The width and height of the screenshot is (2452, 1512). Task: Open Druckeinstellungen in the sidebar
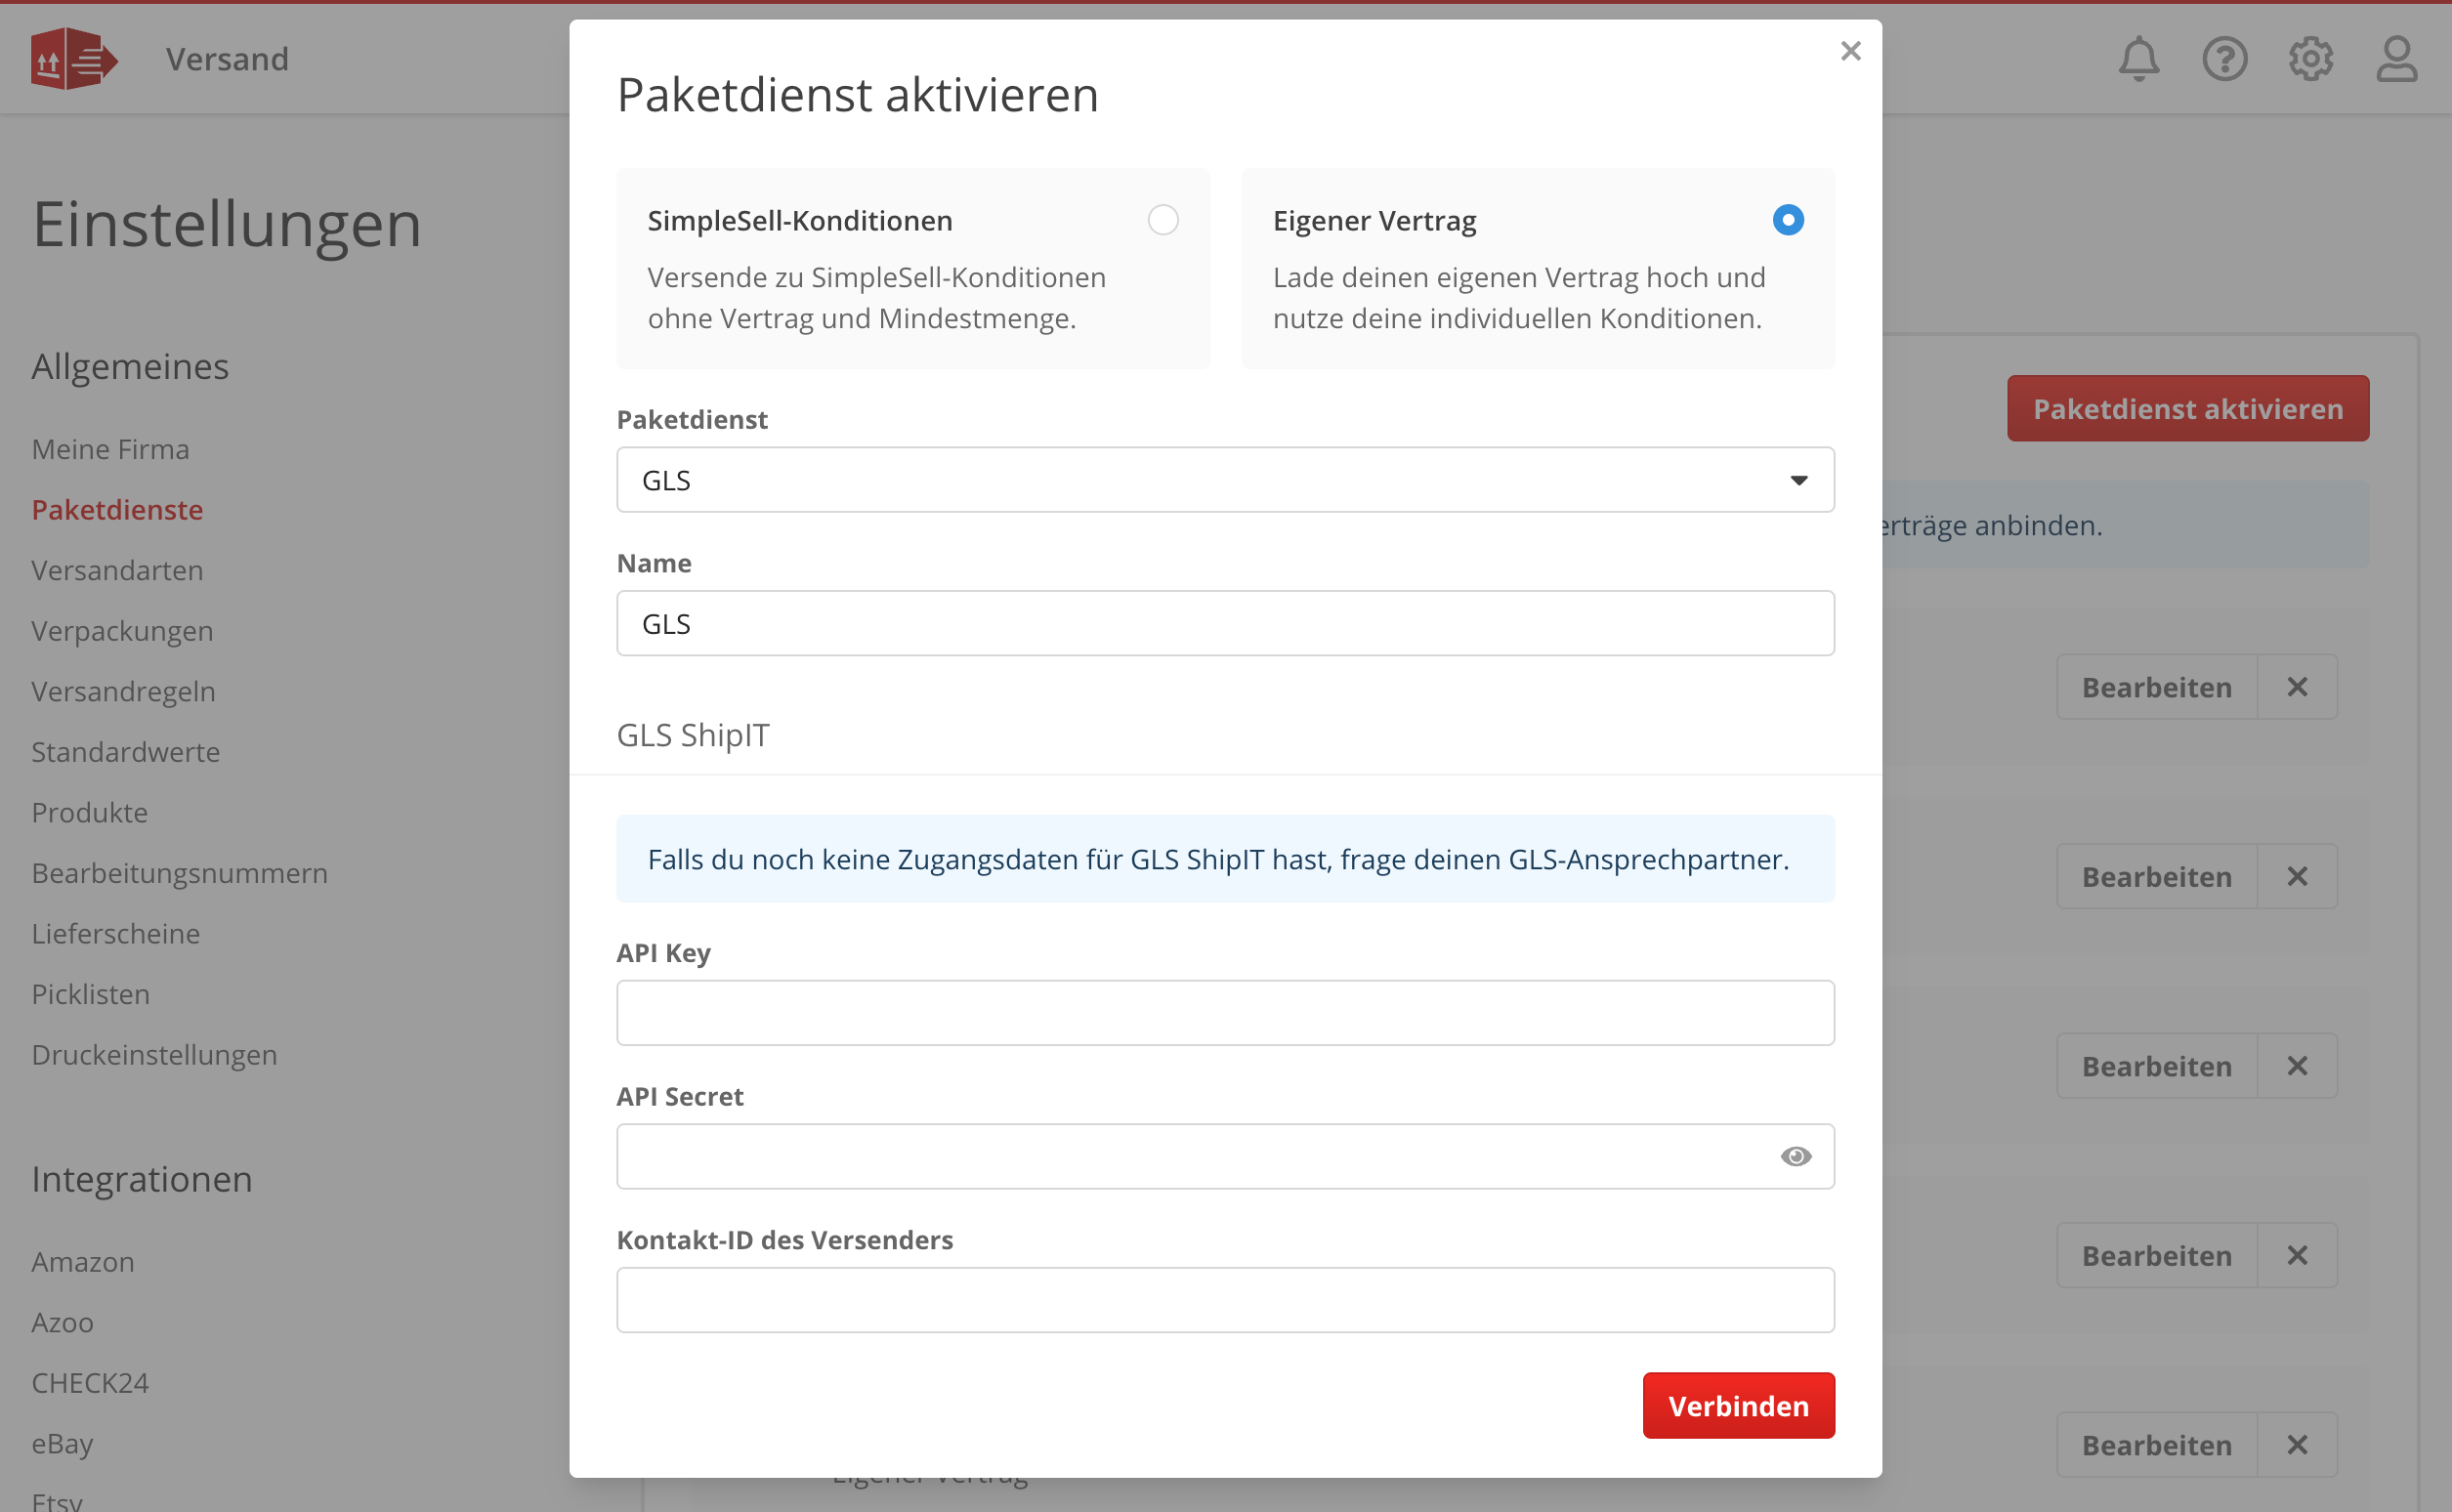(154, 1055)
